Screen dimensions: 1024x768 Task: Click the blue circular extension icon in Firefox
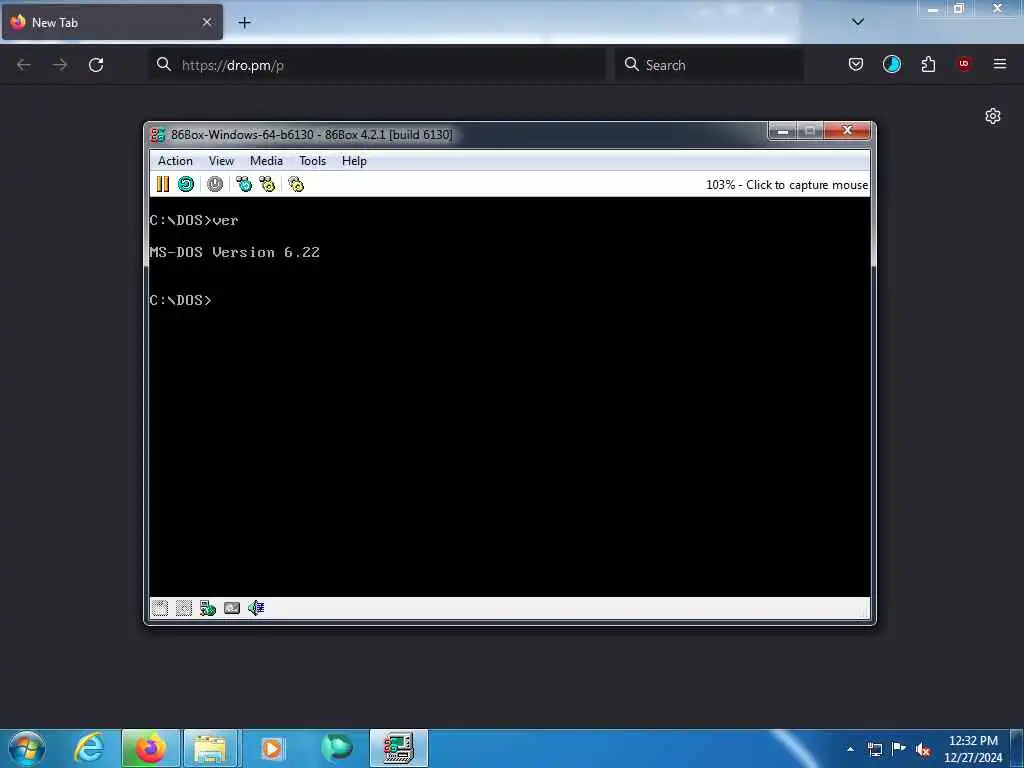pos(891,64)
